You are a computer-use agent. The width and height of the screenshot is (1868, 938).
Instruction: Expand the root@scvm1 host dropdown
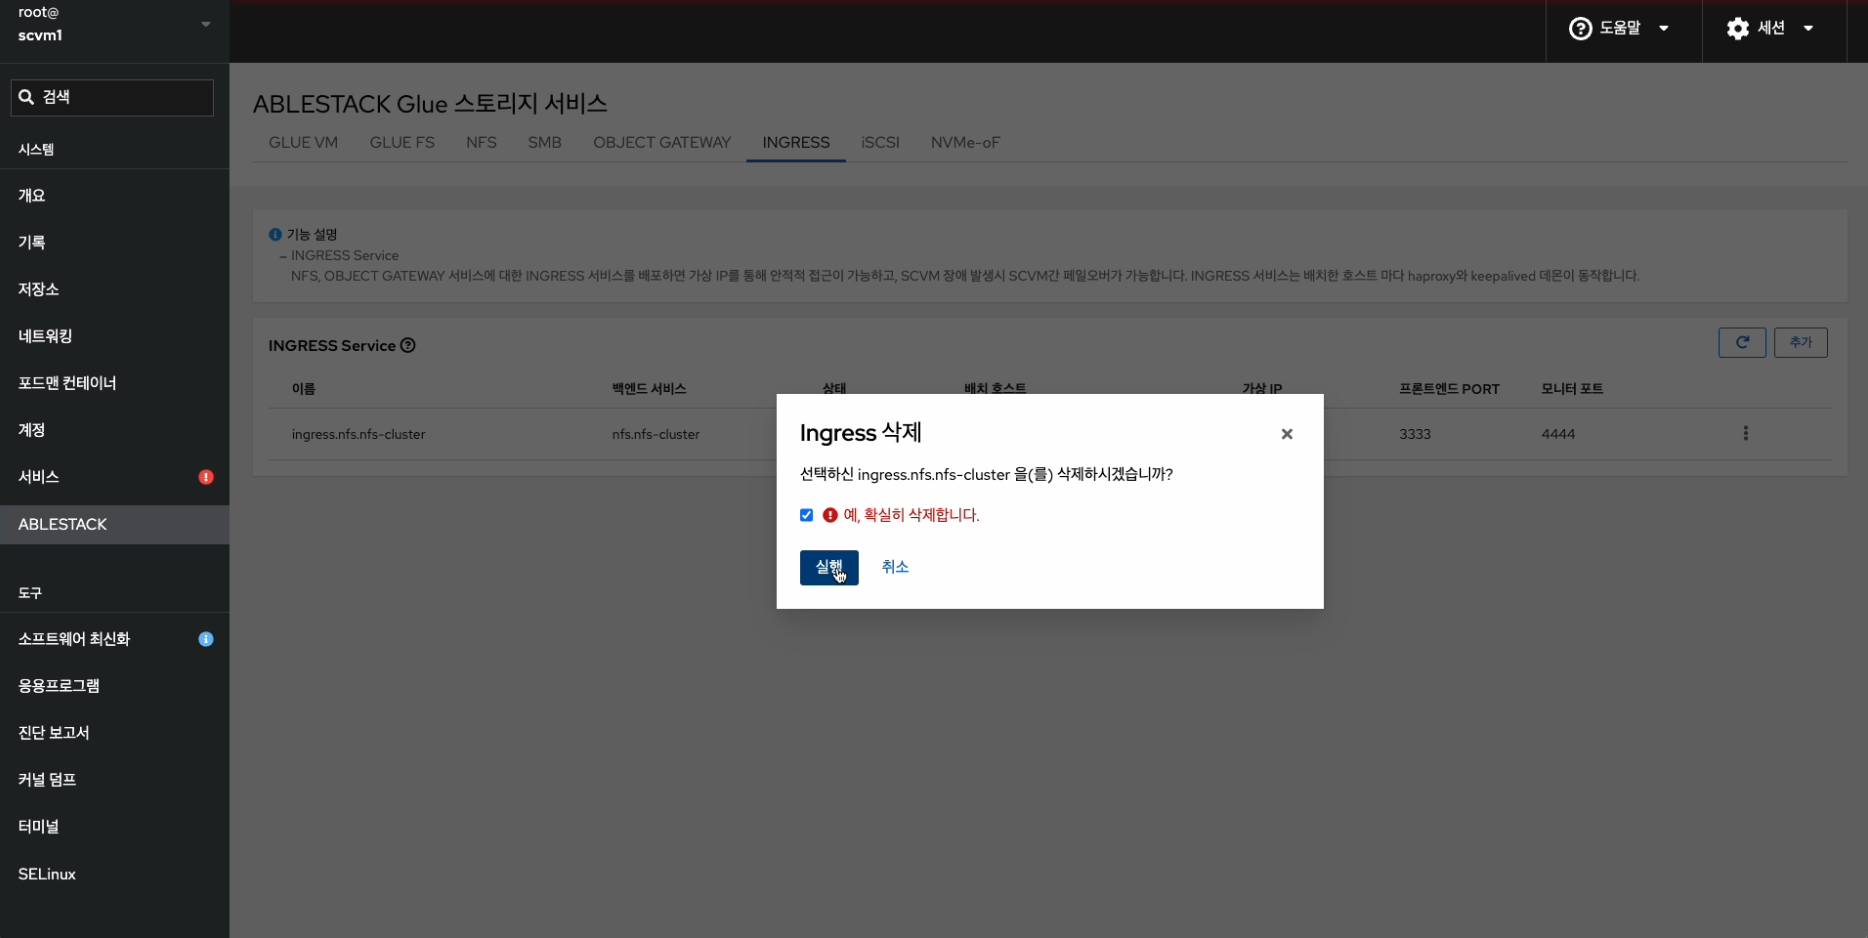(x=206, y=24)
